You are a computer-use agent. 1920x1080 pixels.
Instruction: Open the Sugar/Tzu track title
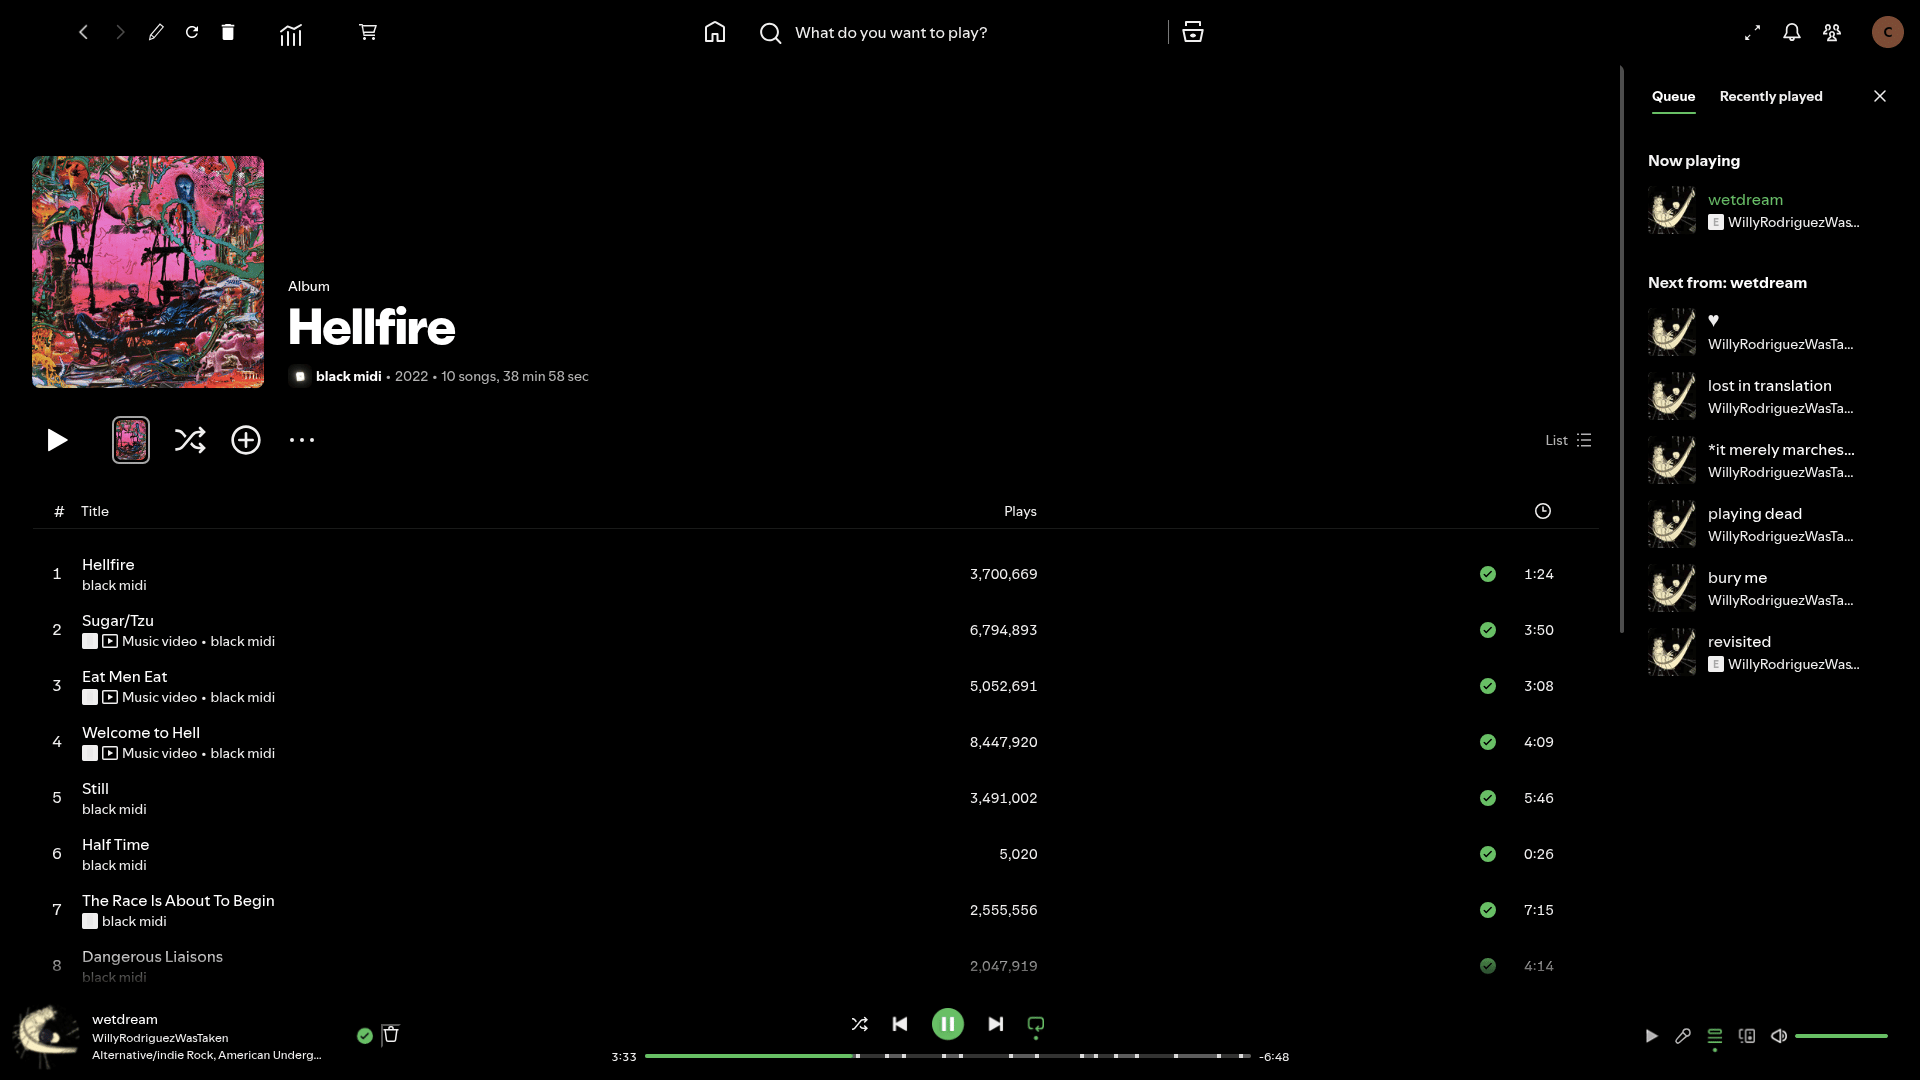click(118, 621)
